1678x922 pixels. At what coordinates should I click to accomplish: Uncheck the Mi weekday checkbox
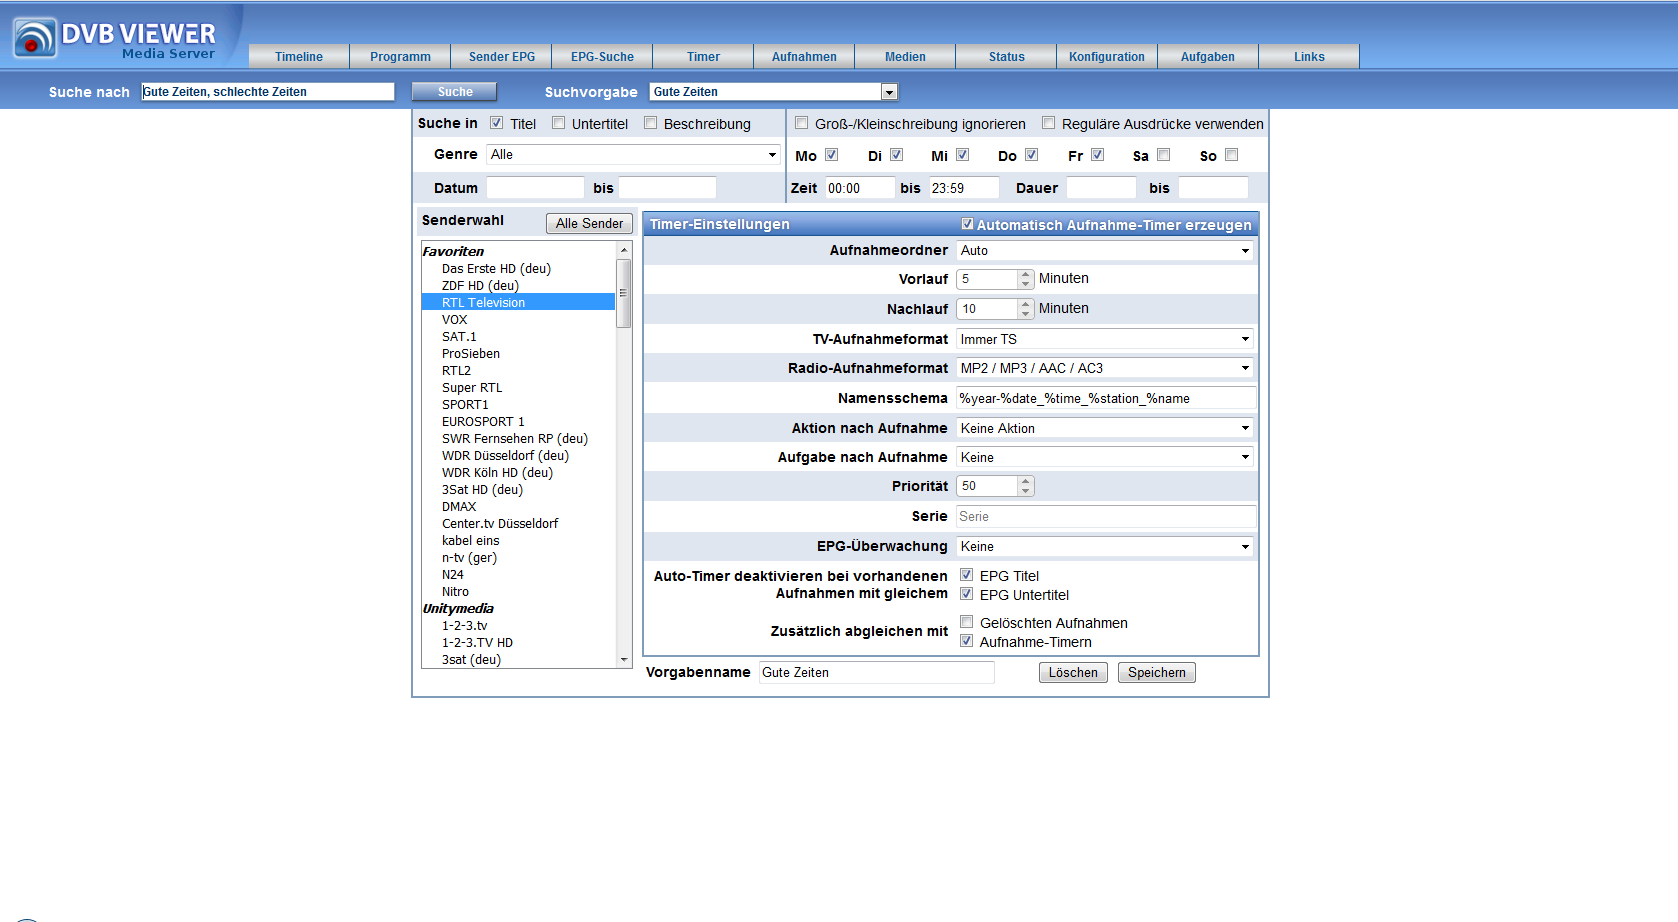point(962,155)
